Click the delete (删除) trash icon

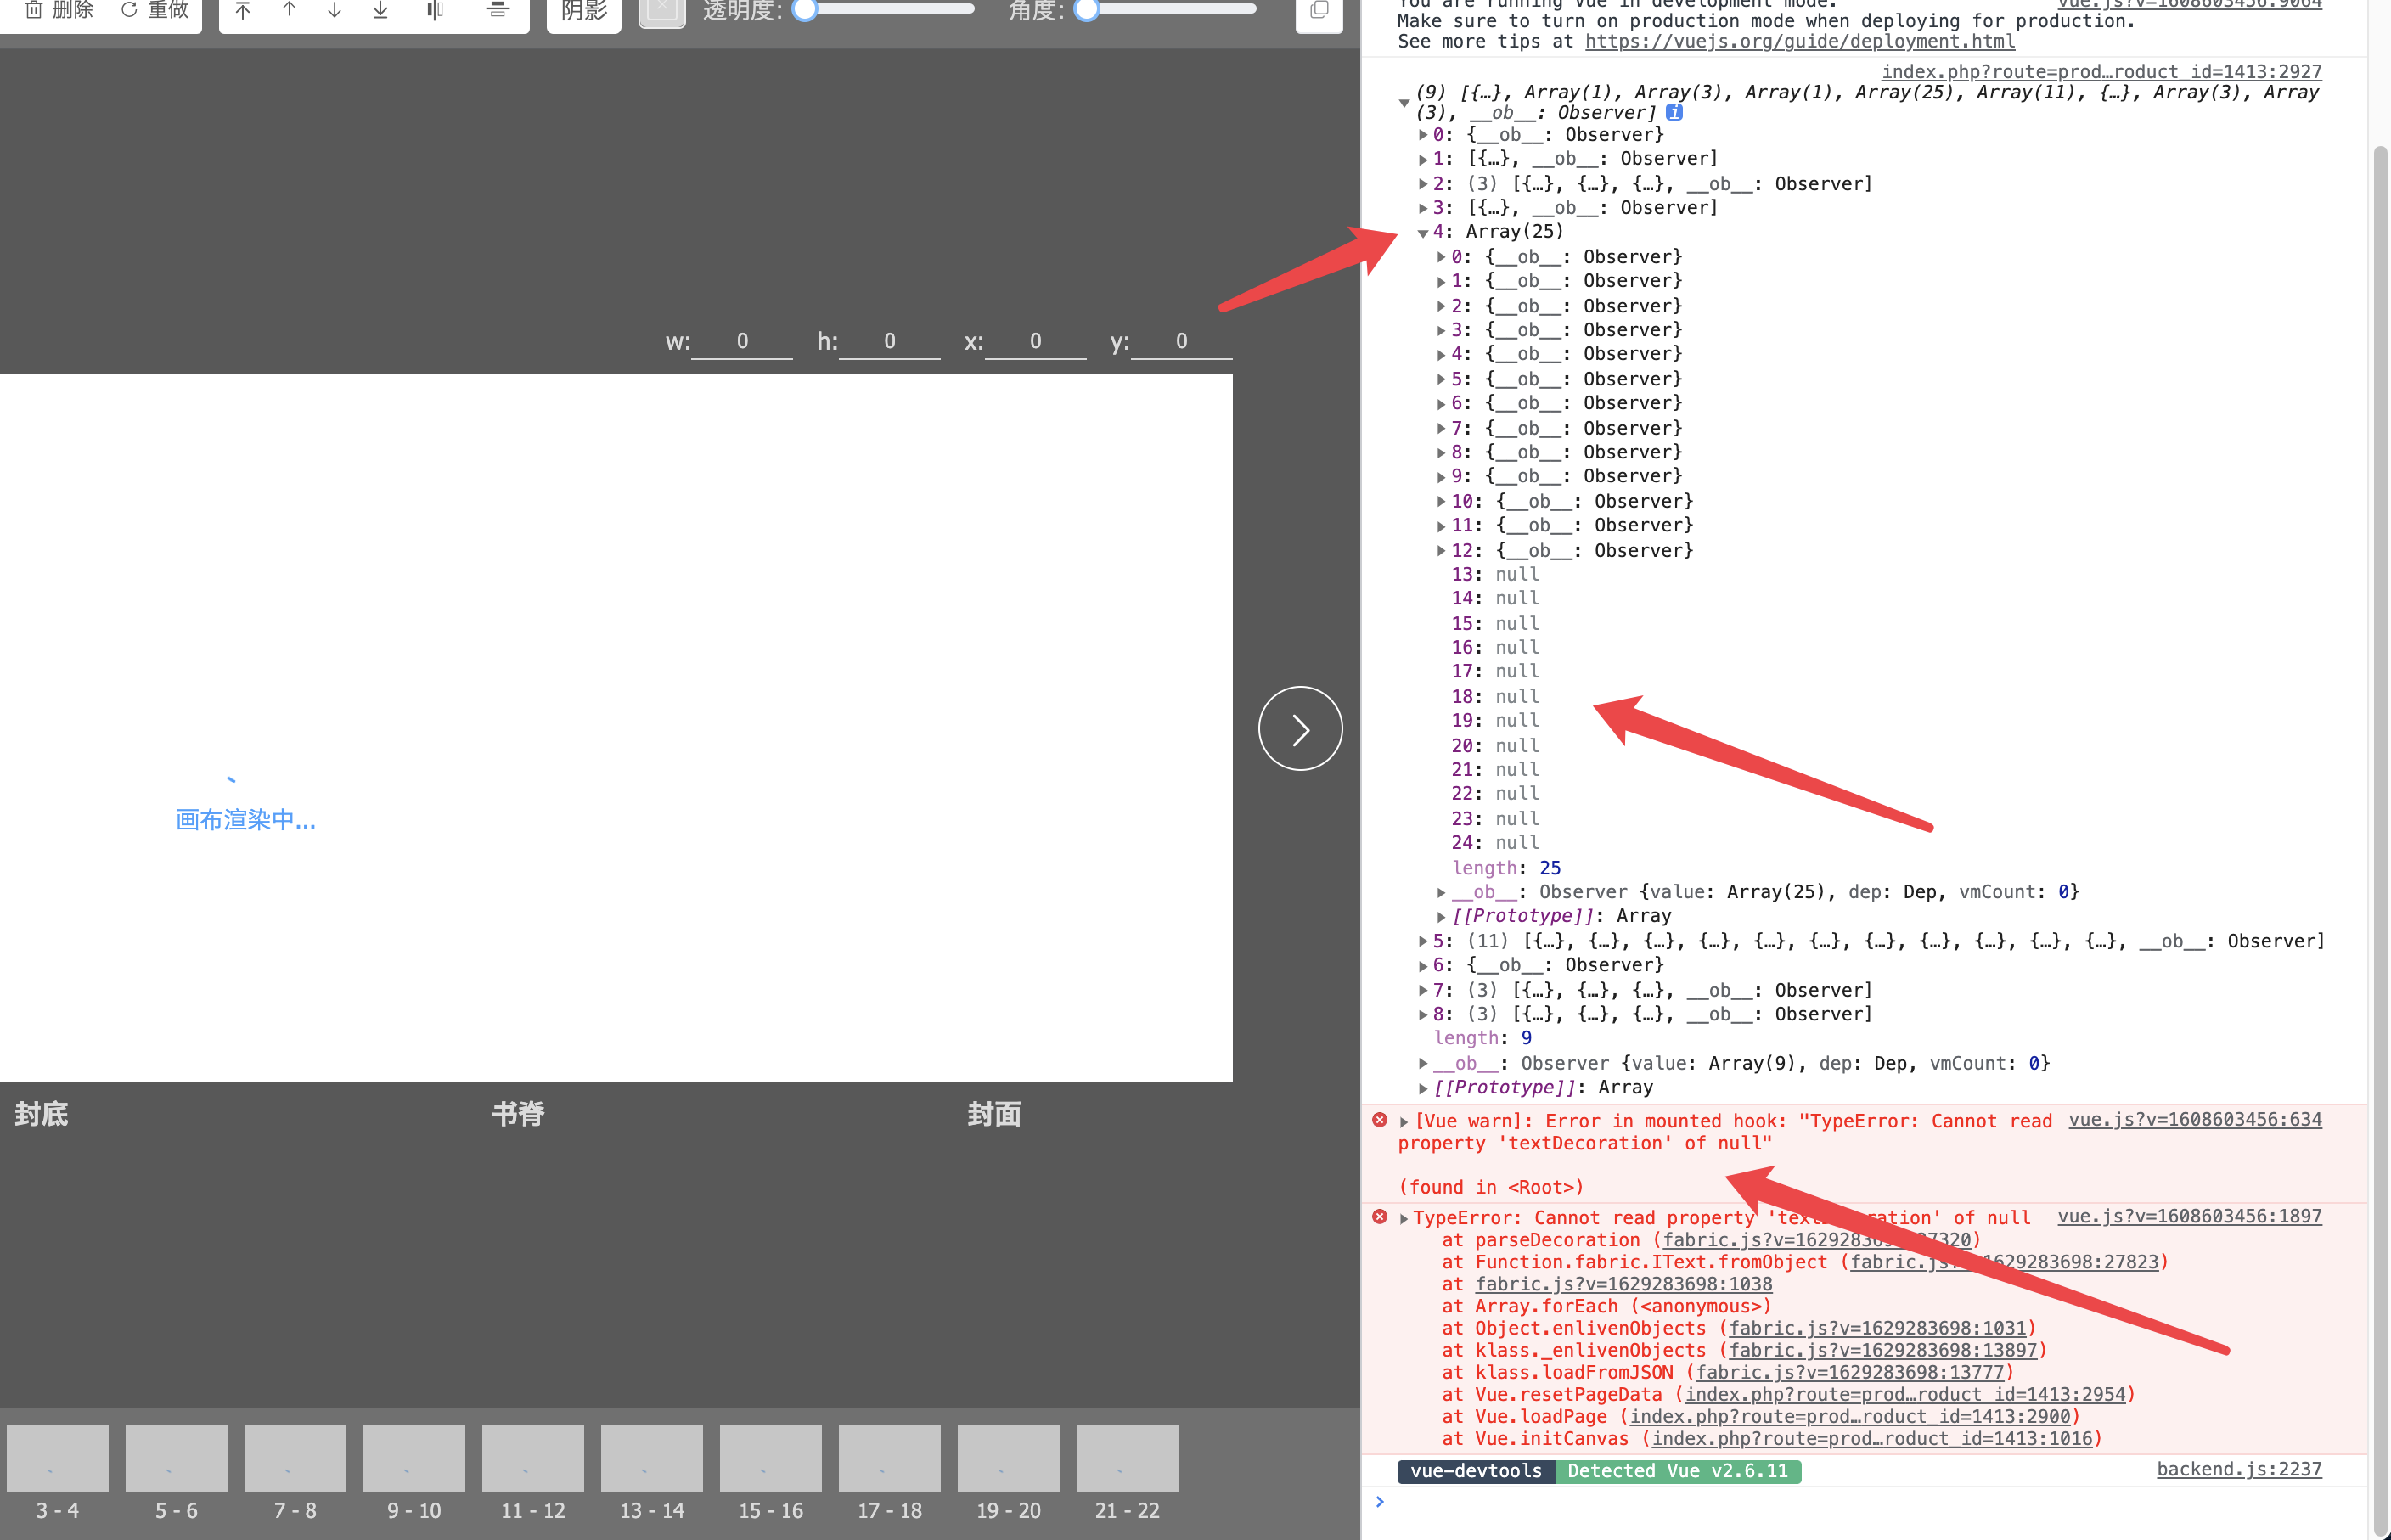click(x=34, y=10)
